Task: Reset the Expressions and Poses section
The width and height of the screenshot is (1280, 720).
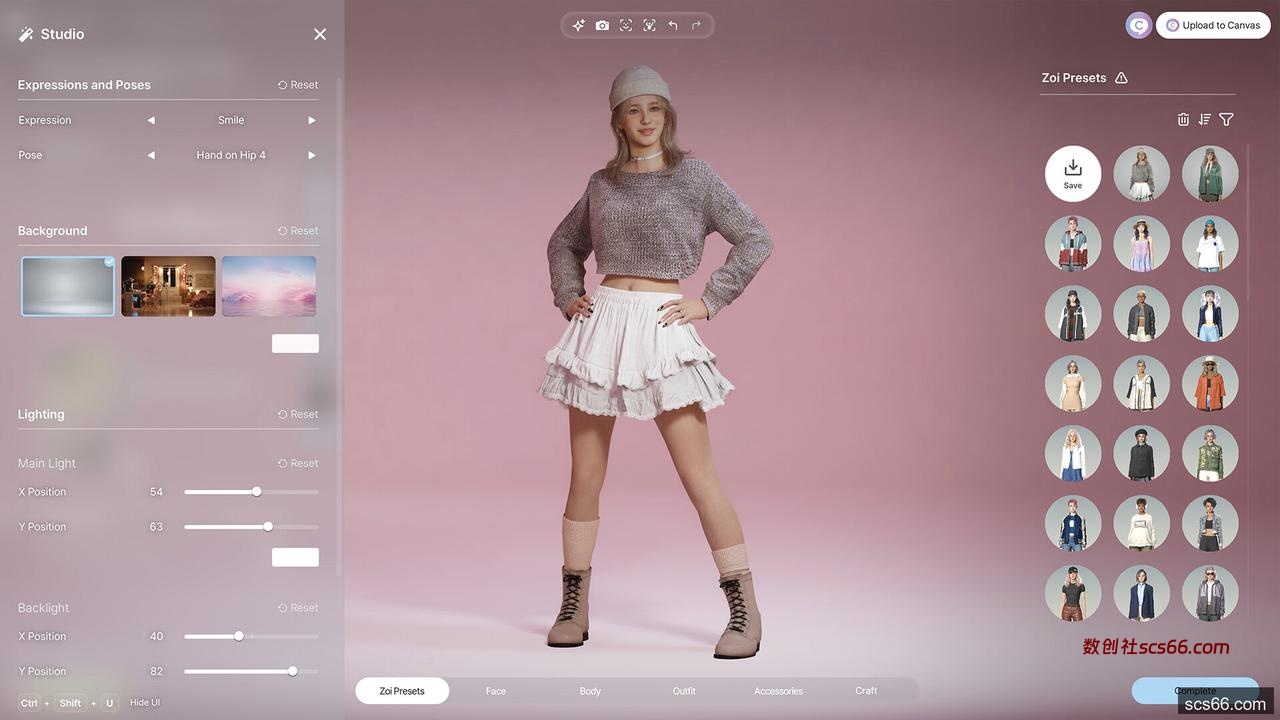Action: point(298,85)
